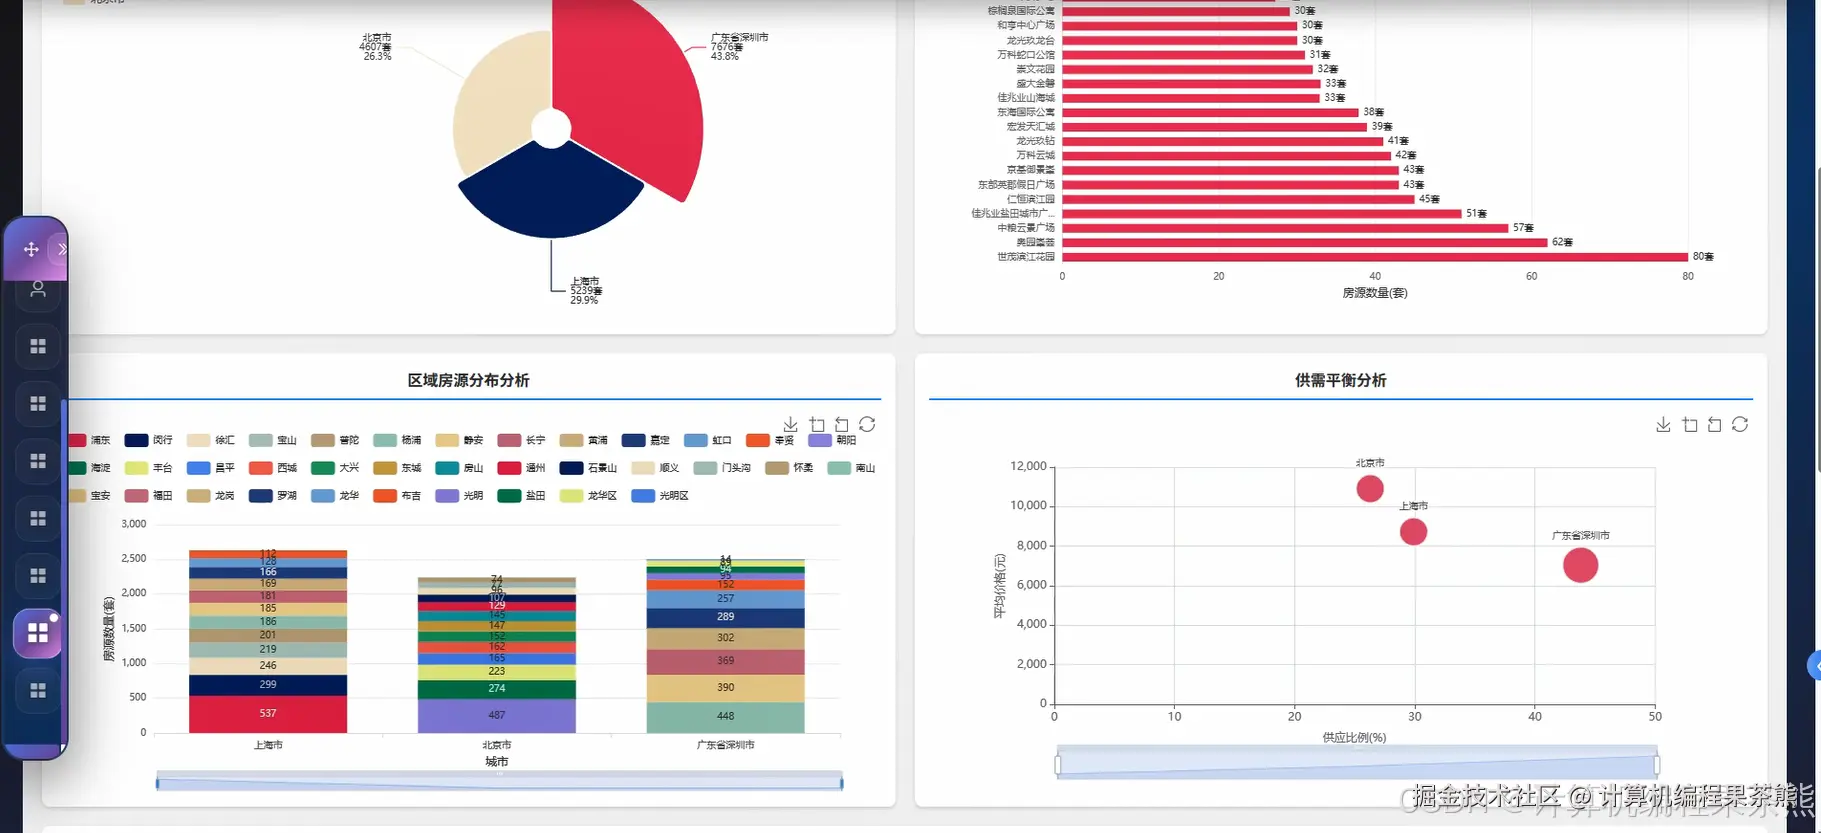The height and width of the screenshot is (833, 1821).
Task: Click the 区域房源分布分析 panel title
Action: pos(468,380)
